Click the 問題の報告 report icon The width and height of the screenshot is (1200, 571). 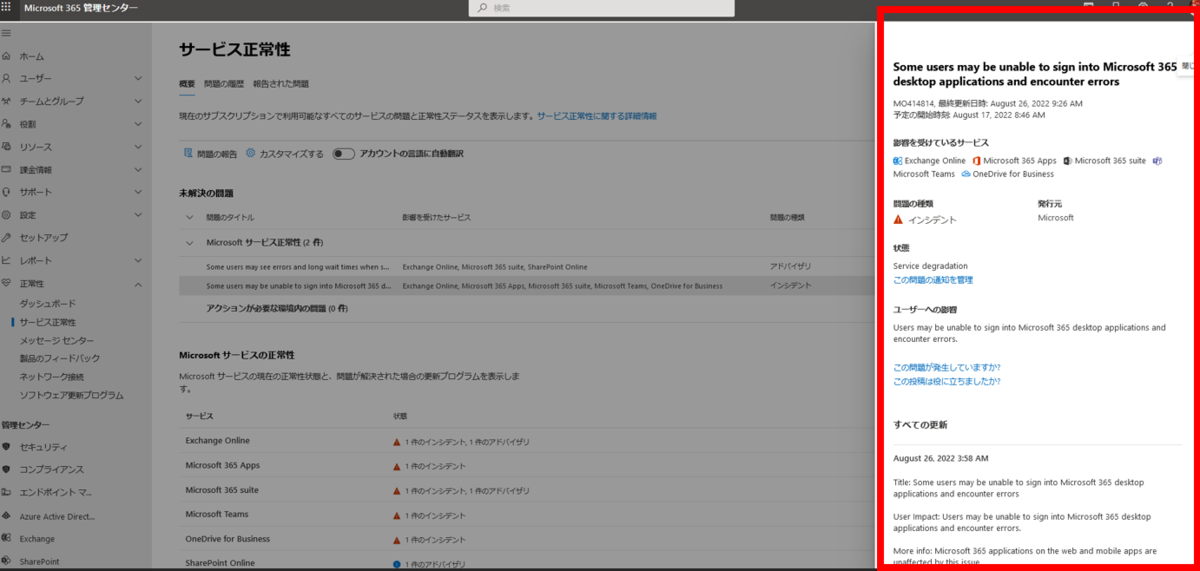187,154
